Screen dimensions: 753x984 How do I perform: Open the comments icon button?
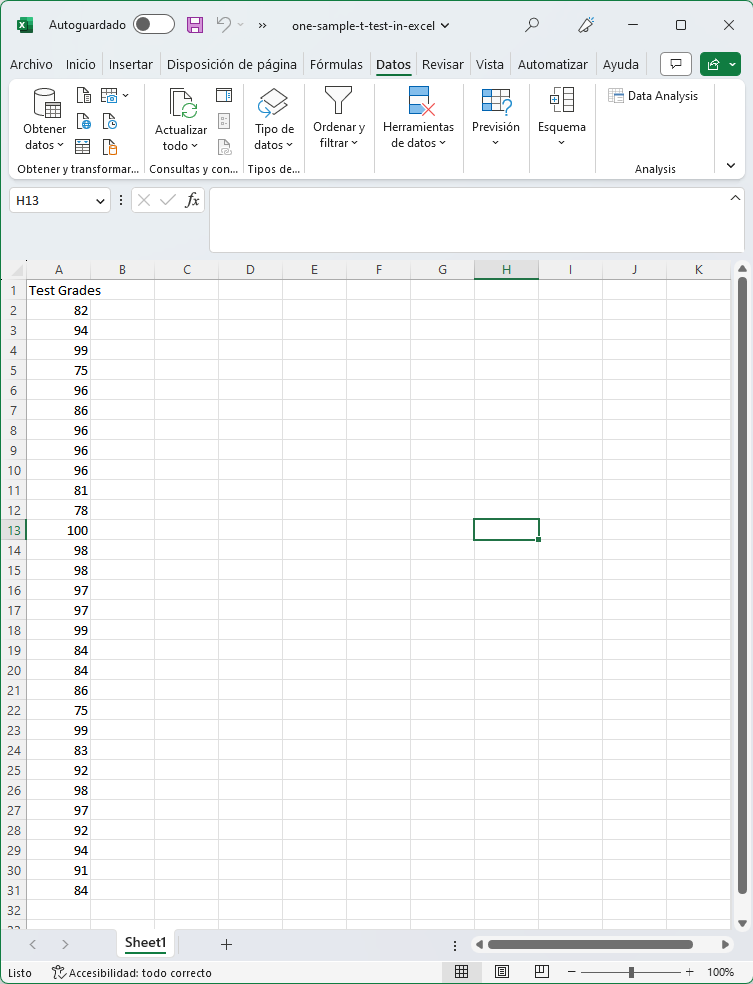[x=677, y=64]
